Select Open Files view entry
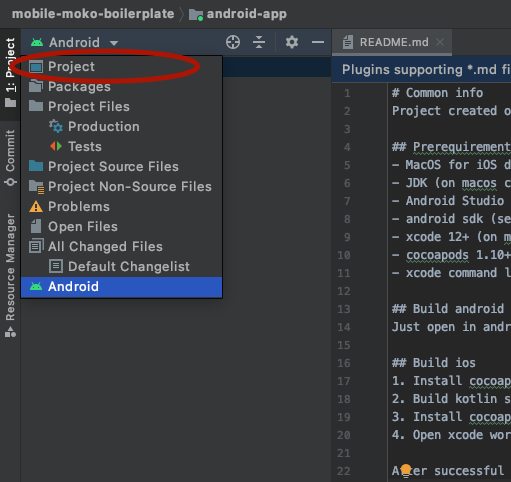Screen dimensions: 511x482 (x=122, y=227)
